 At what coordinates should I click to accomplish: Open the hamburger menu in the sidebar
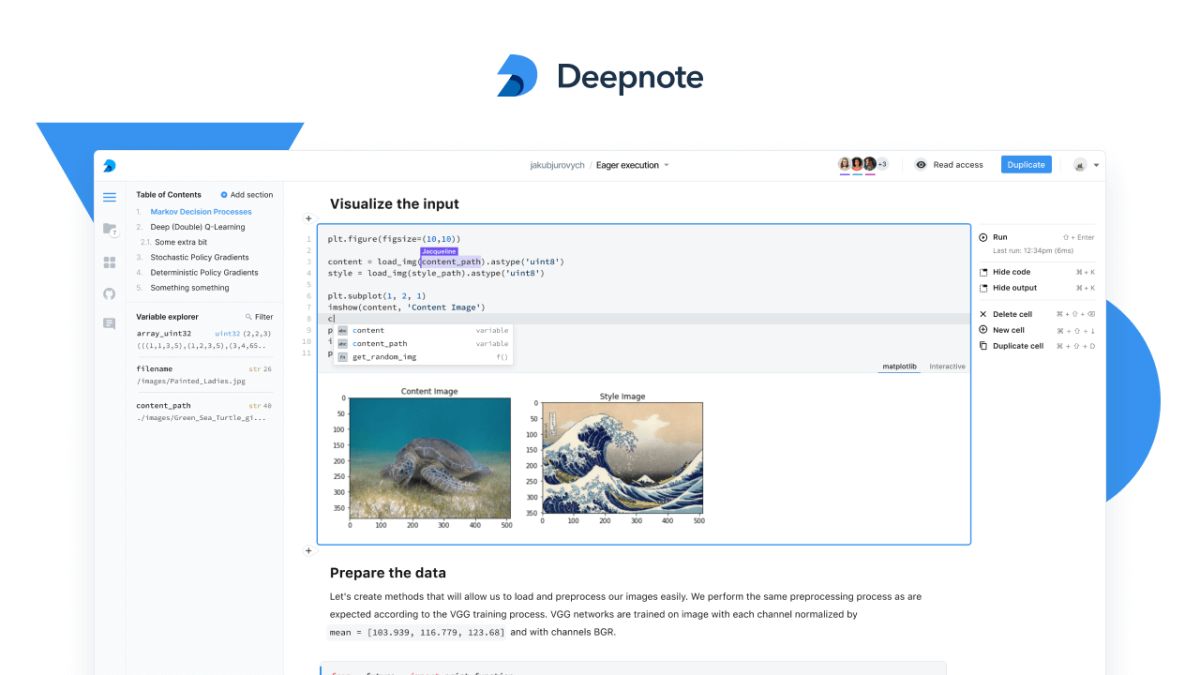click(x=110, y=197)
